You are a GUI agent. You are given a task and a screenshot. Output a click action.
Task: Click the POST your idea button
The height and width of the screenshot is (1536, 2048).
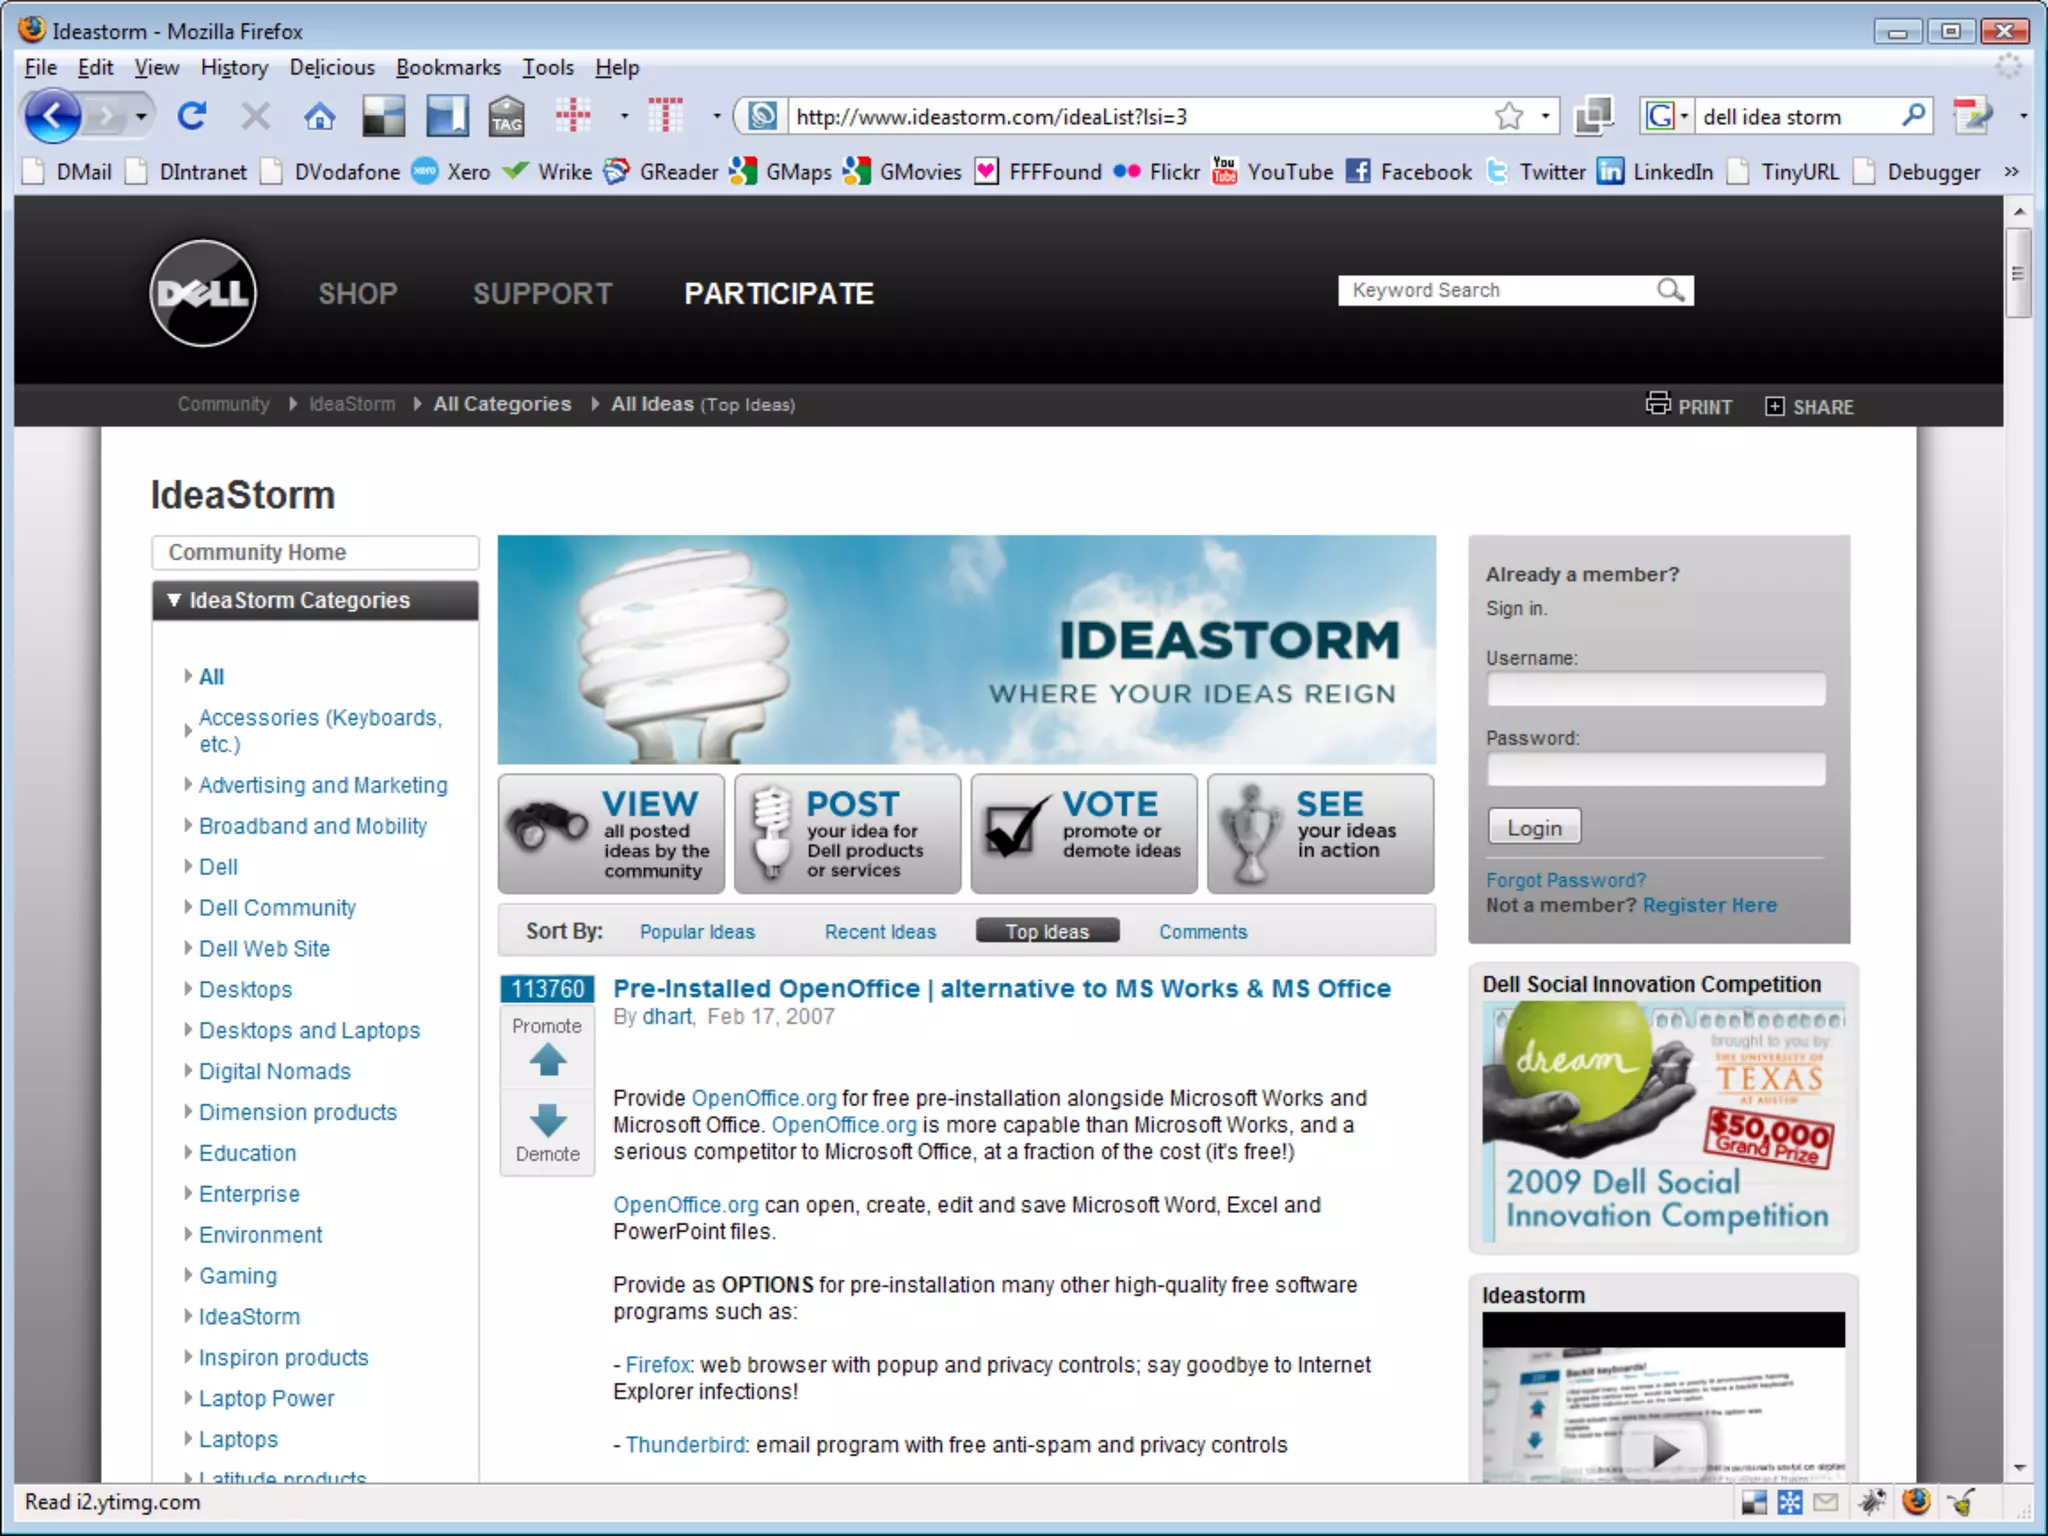(x=847, y=833)
